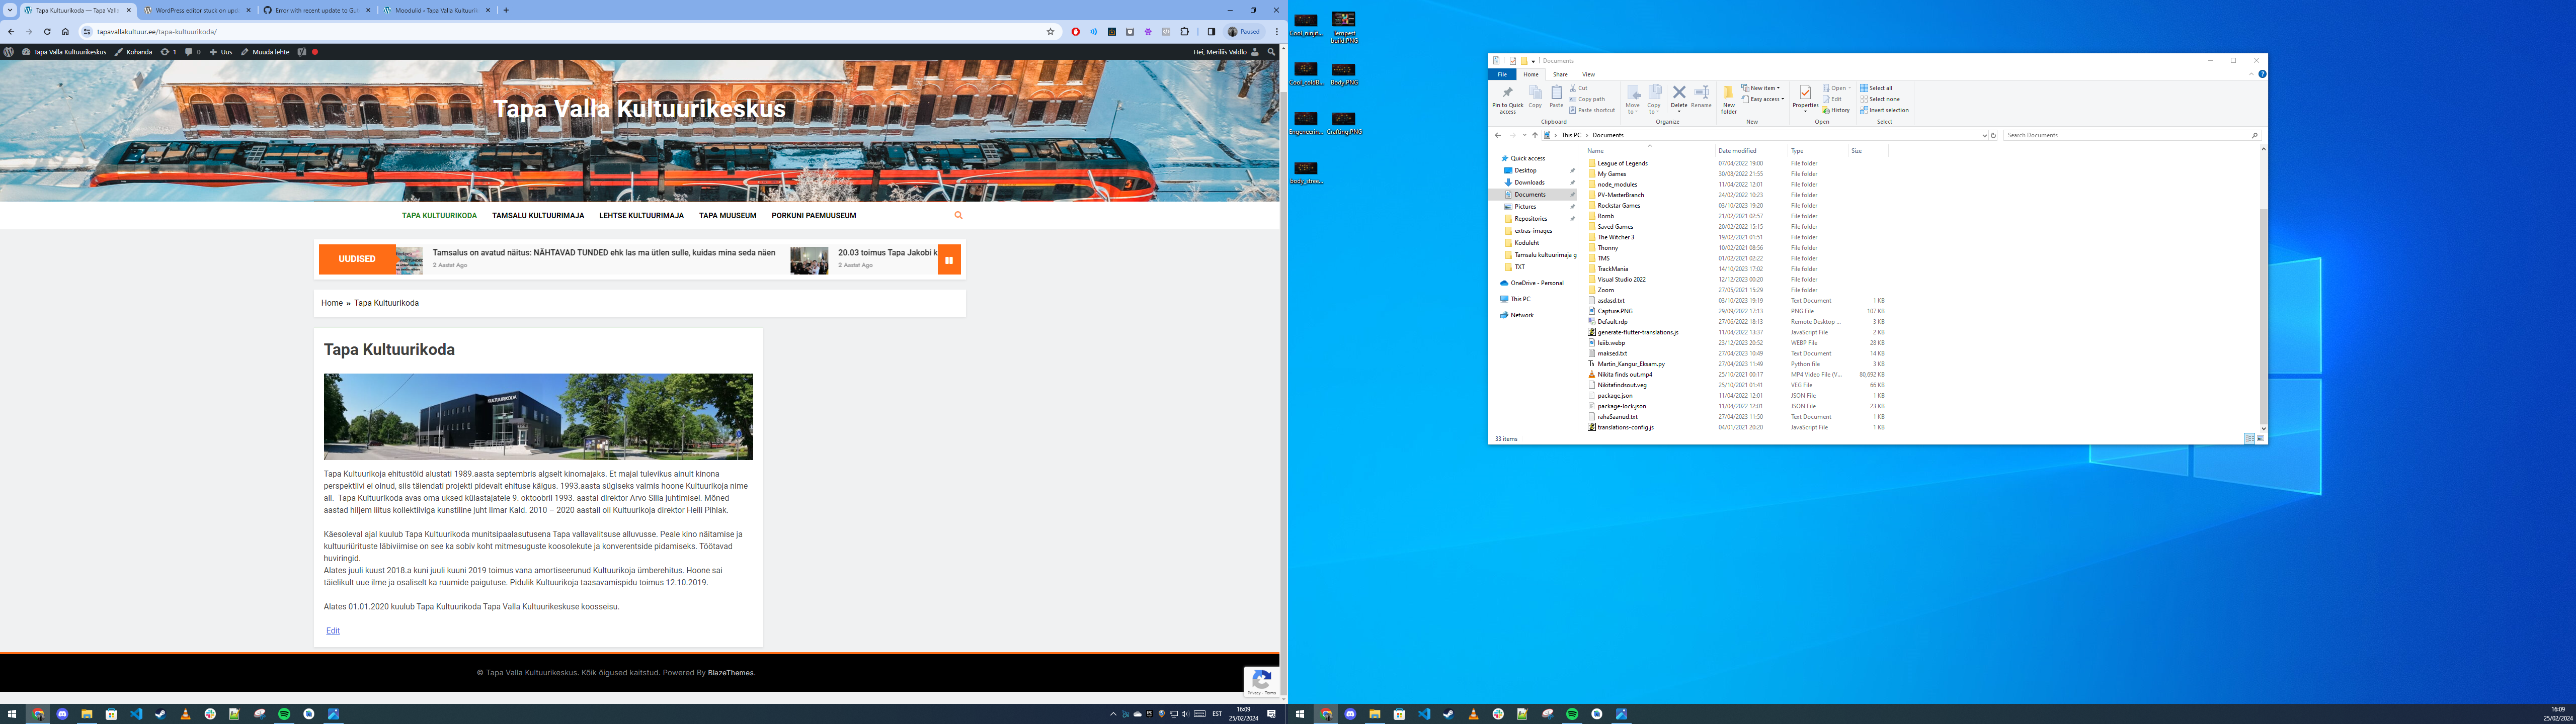Reload the page in Chrome
Image resolution: width=2576 pixels, height=724 pixels.
coord(47,32)
